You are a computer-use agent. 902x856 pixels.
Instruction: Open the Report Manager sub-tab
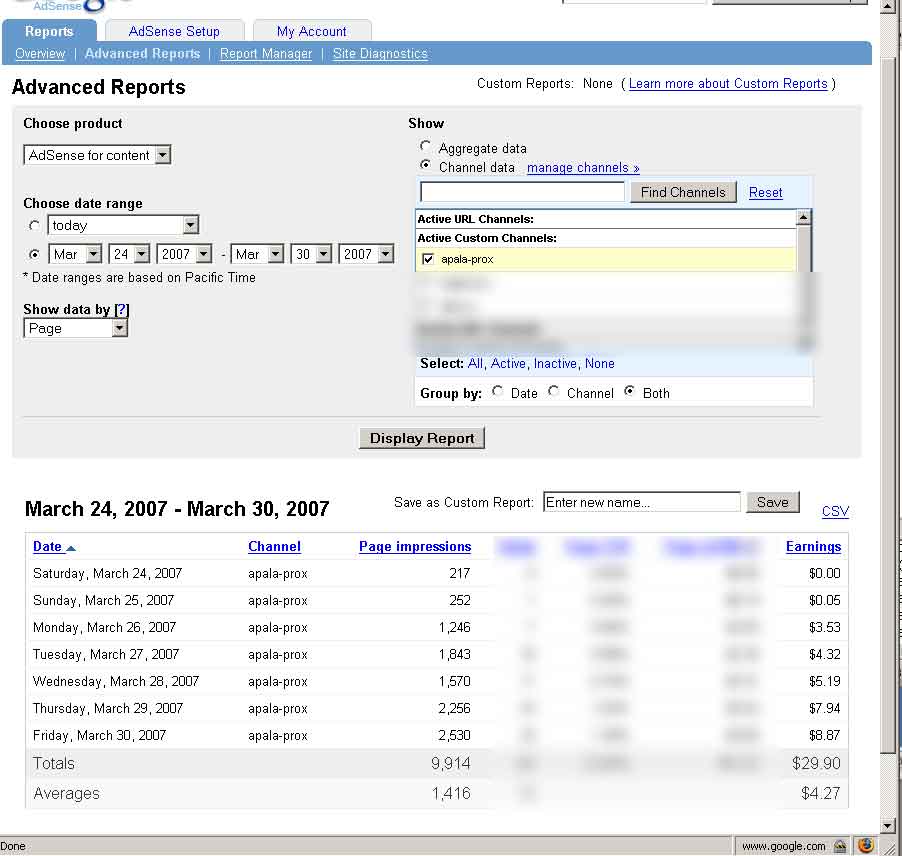pyautogui.click(x=266, y=54)
